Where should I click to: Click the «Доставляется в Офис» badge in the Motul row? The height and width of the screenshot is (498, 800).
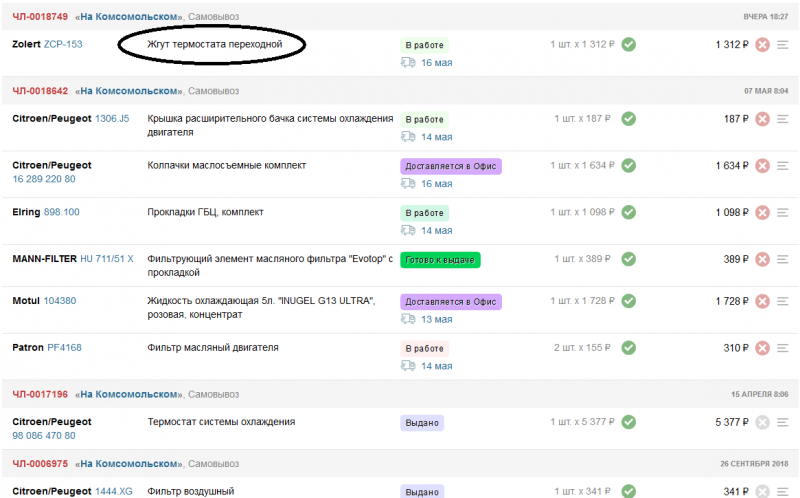click(x=451, y=302)
